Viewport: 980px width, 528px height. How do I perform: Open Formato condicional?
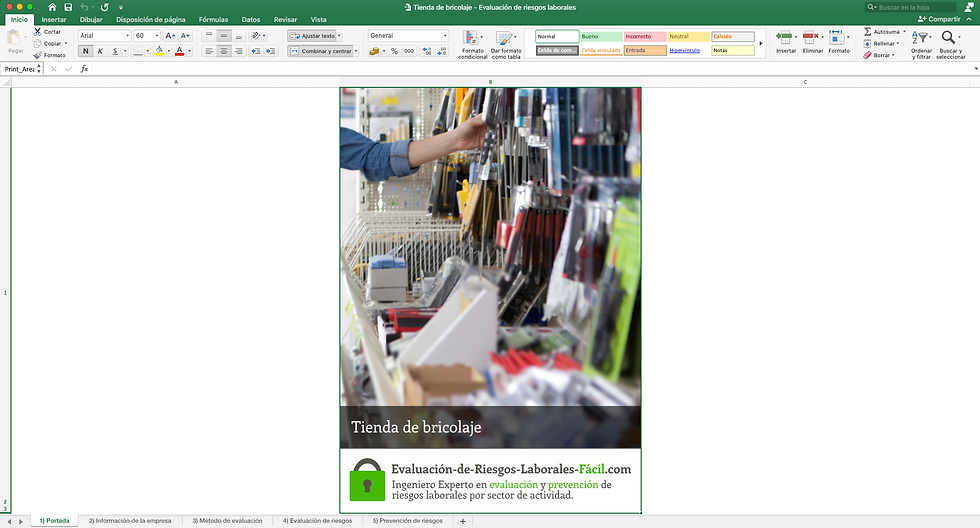(472, 44)
